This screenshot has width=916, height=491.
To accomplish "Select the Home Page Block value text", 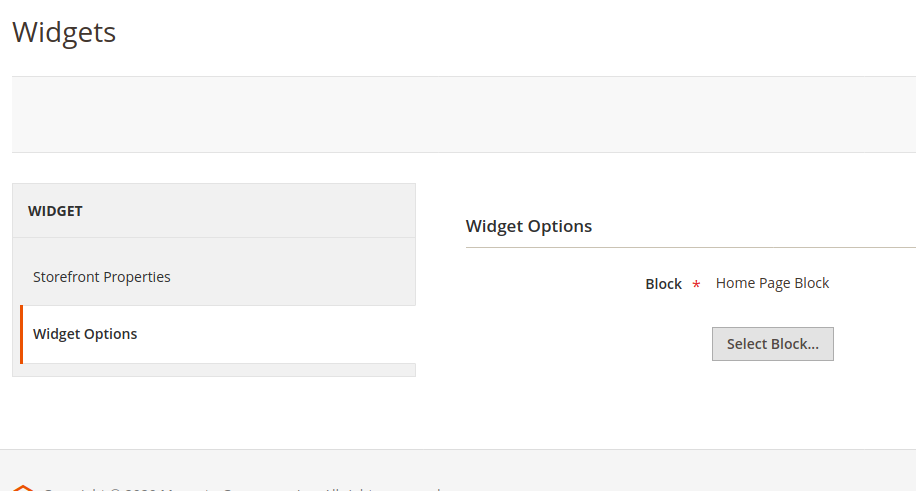I will pyautogui.click(x=772, y=283).
